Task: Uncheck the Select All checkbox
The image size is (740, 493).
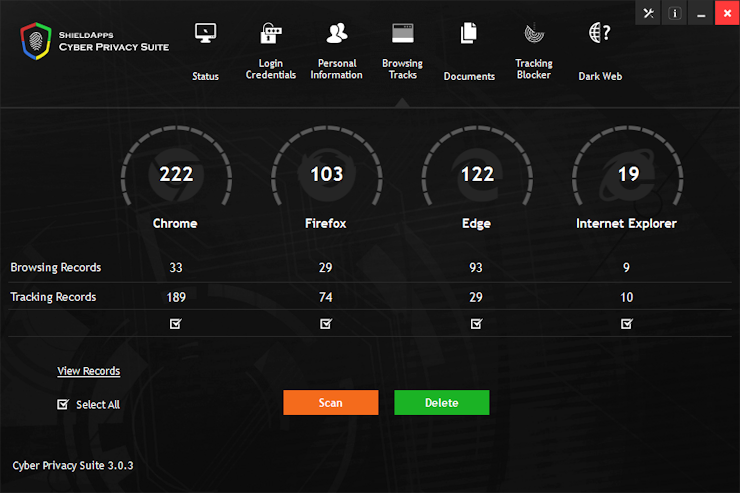Action: coord(63,404)
